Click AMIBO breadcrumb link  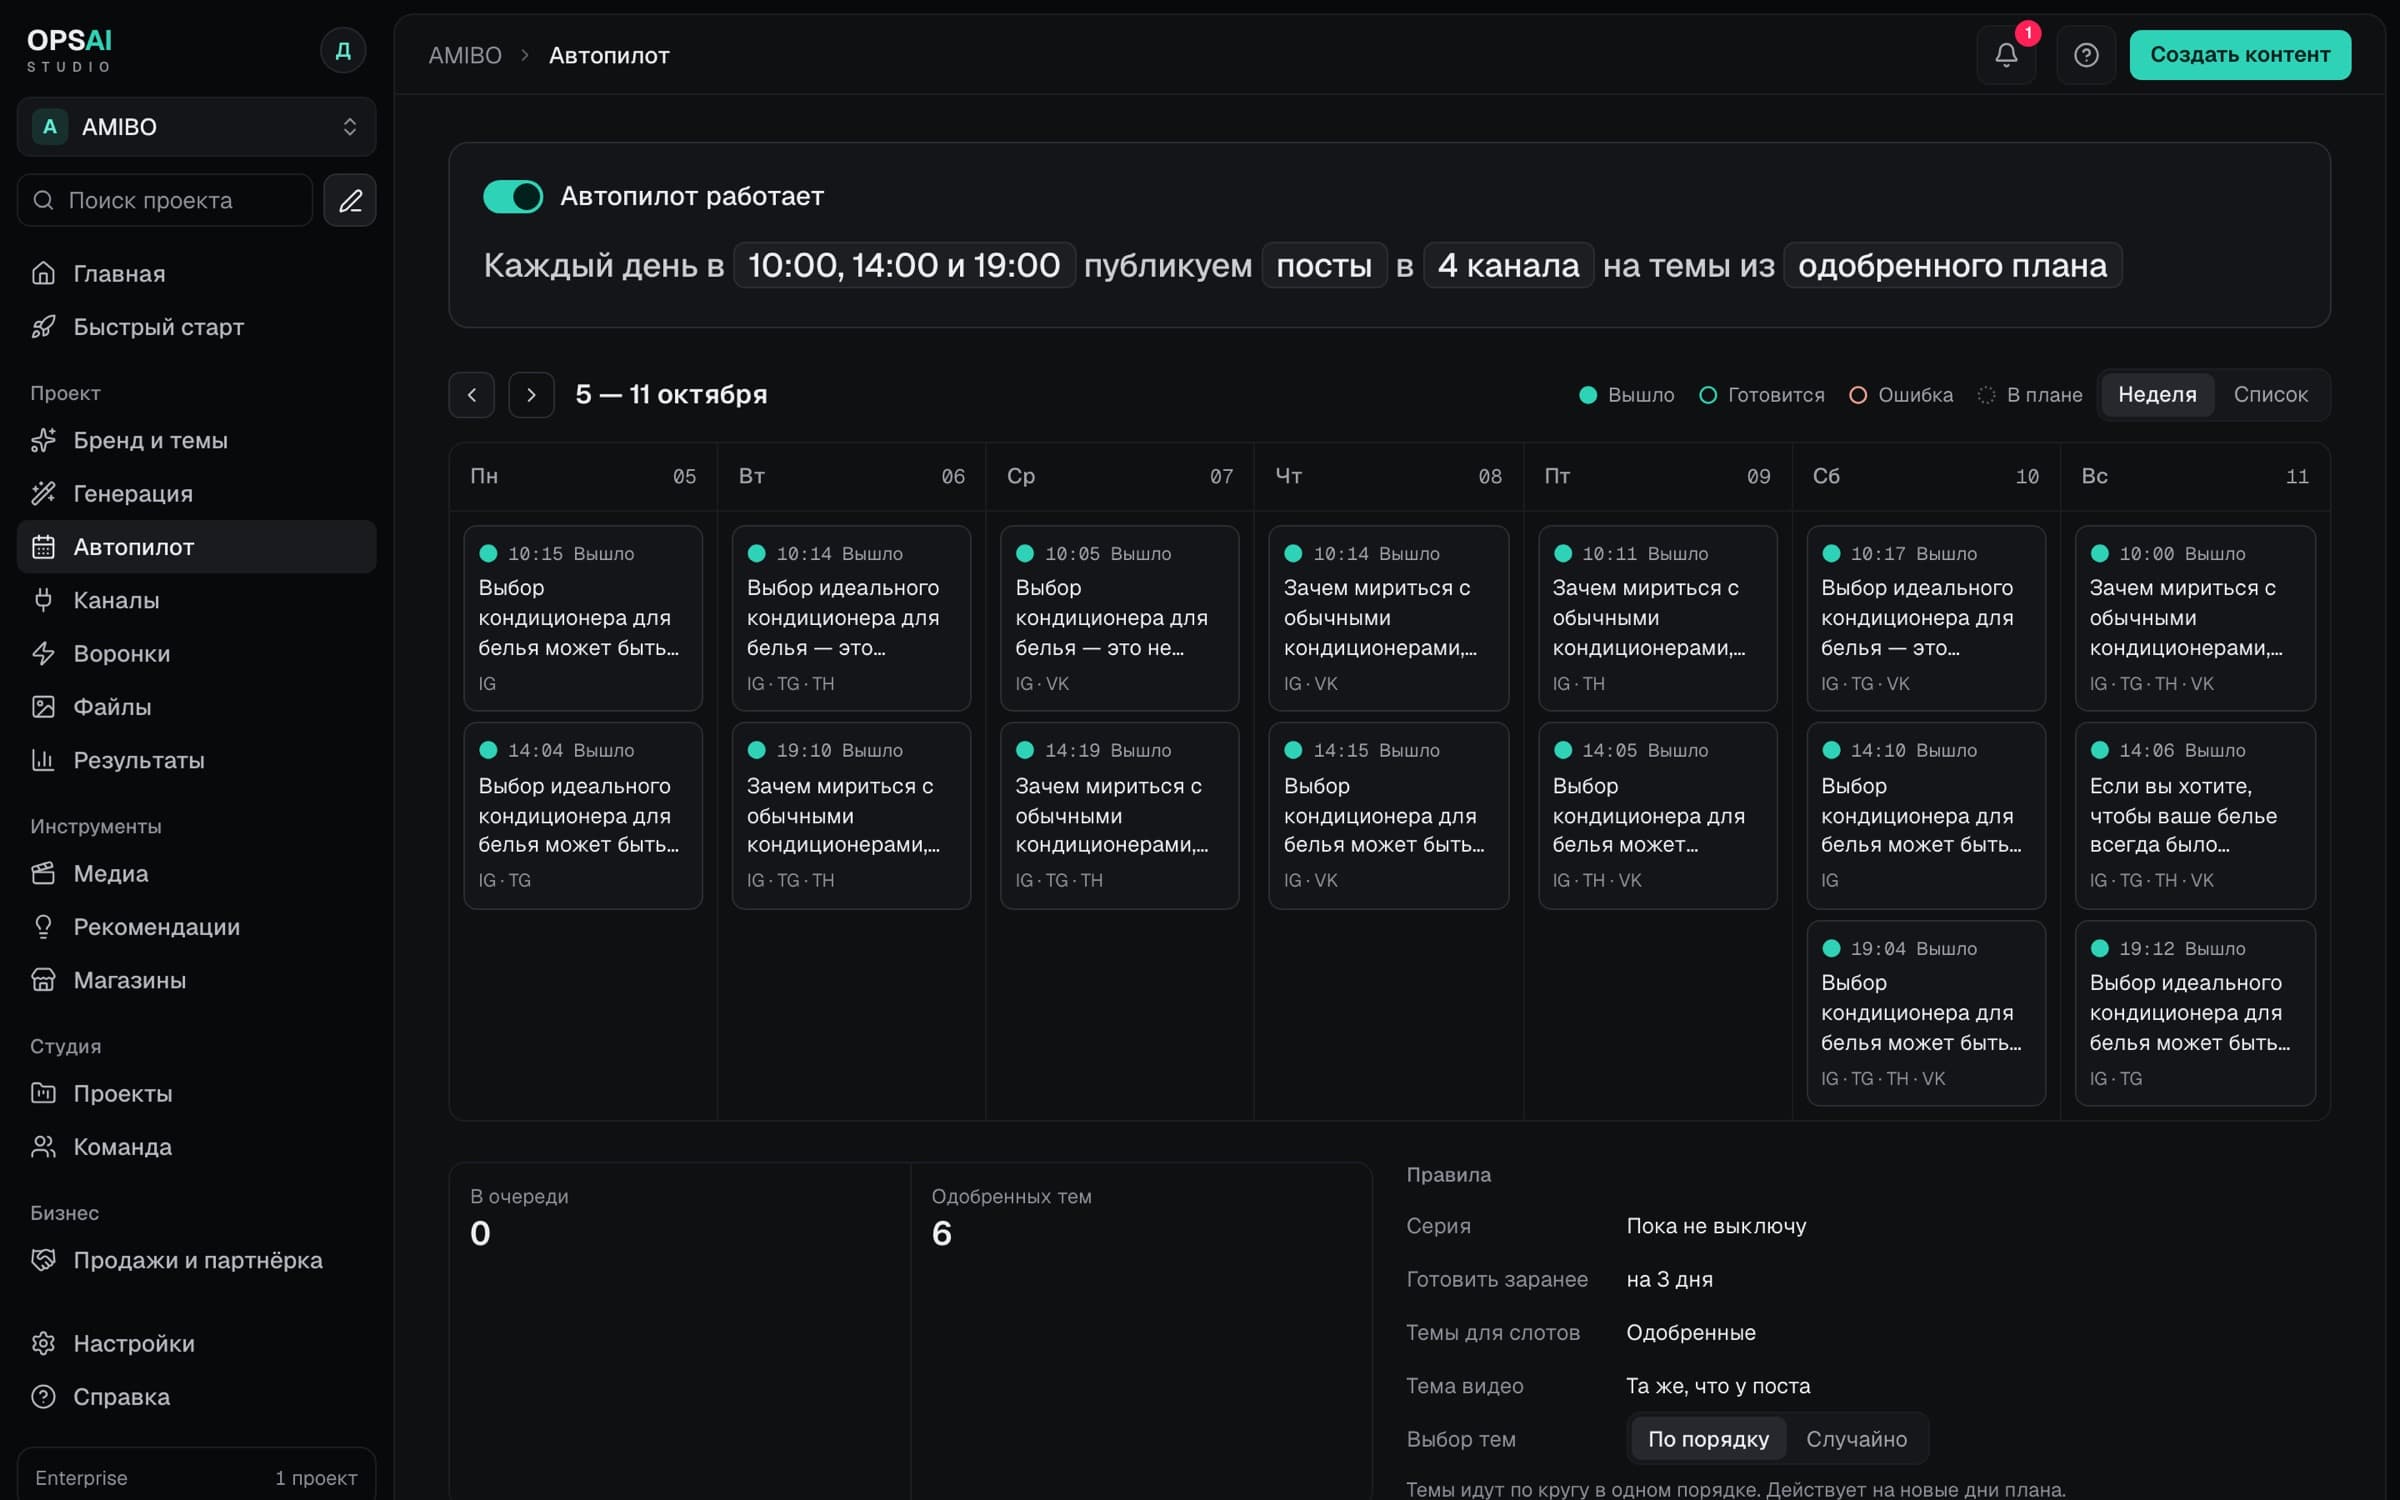(x=465, y=55)
